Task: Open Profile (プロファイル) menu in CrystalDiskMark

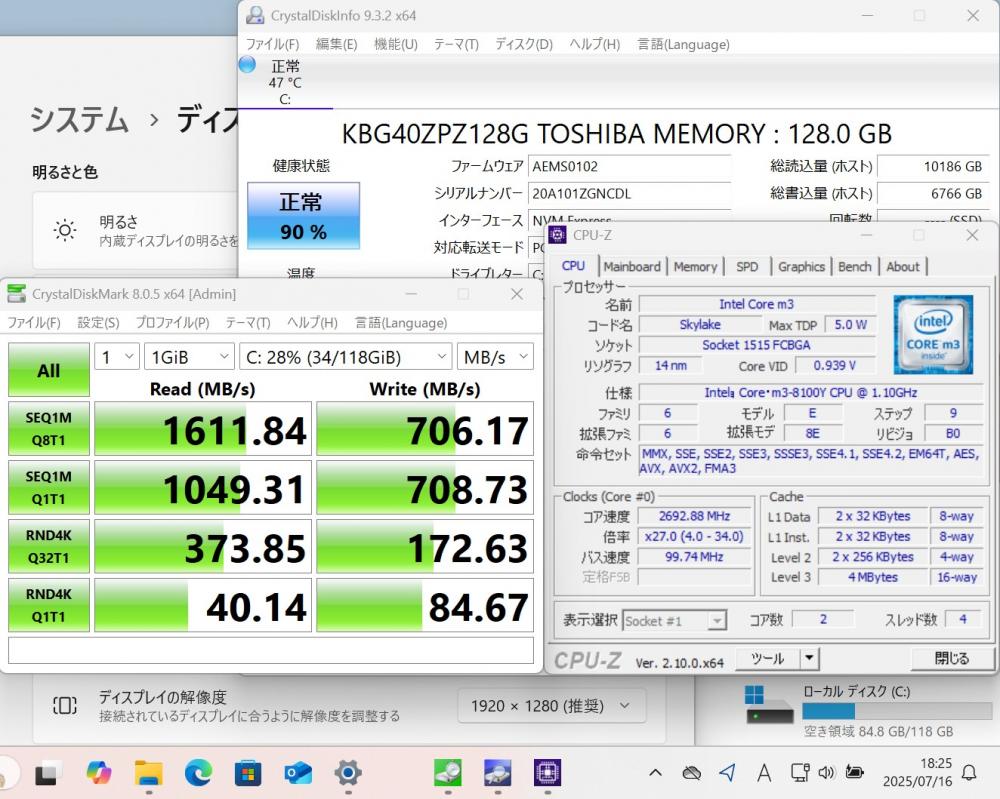Action: coord(172,323)
